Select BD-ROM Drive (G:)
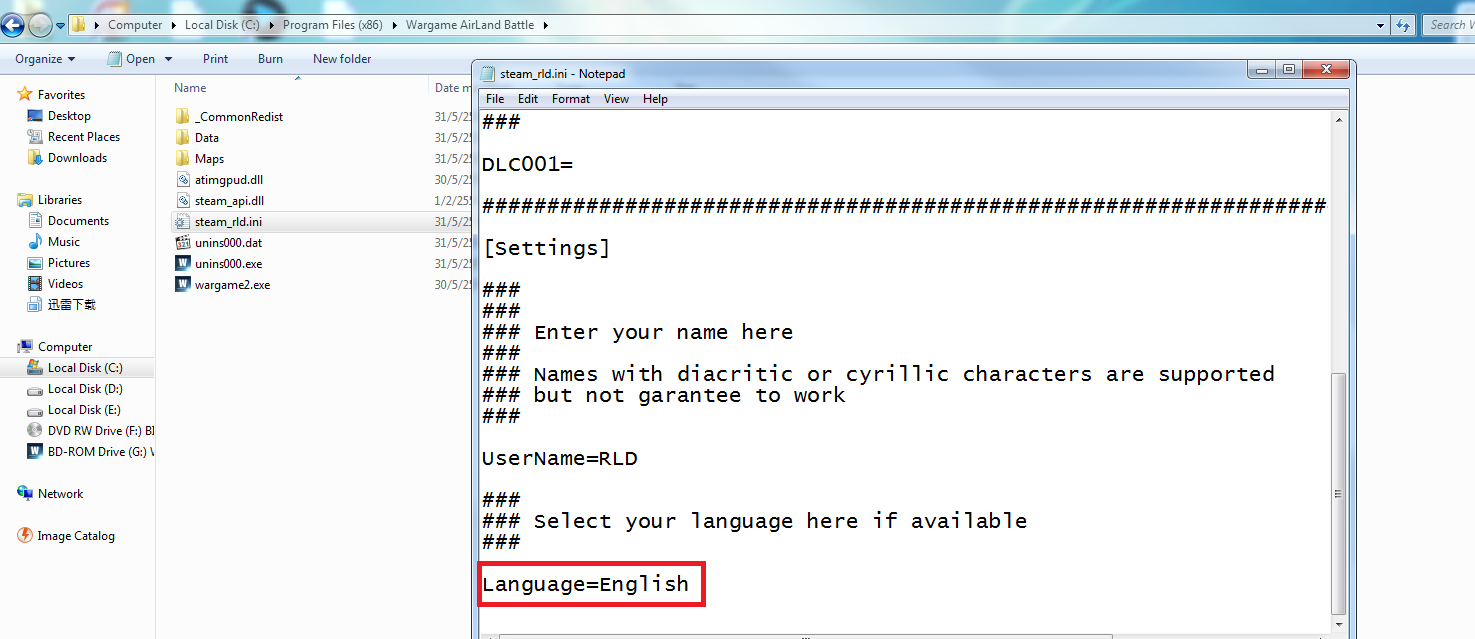Screen dimensions: 1475x639 click(x=91, y=452)
